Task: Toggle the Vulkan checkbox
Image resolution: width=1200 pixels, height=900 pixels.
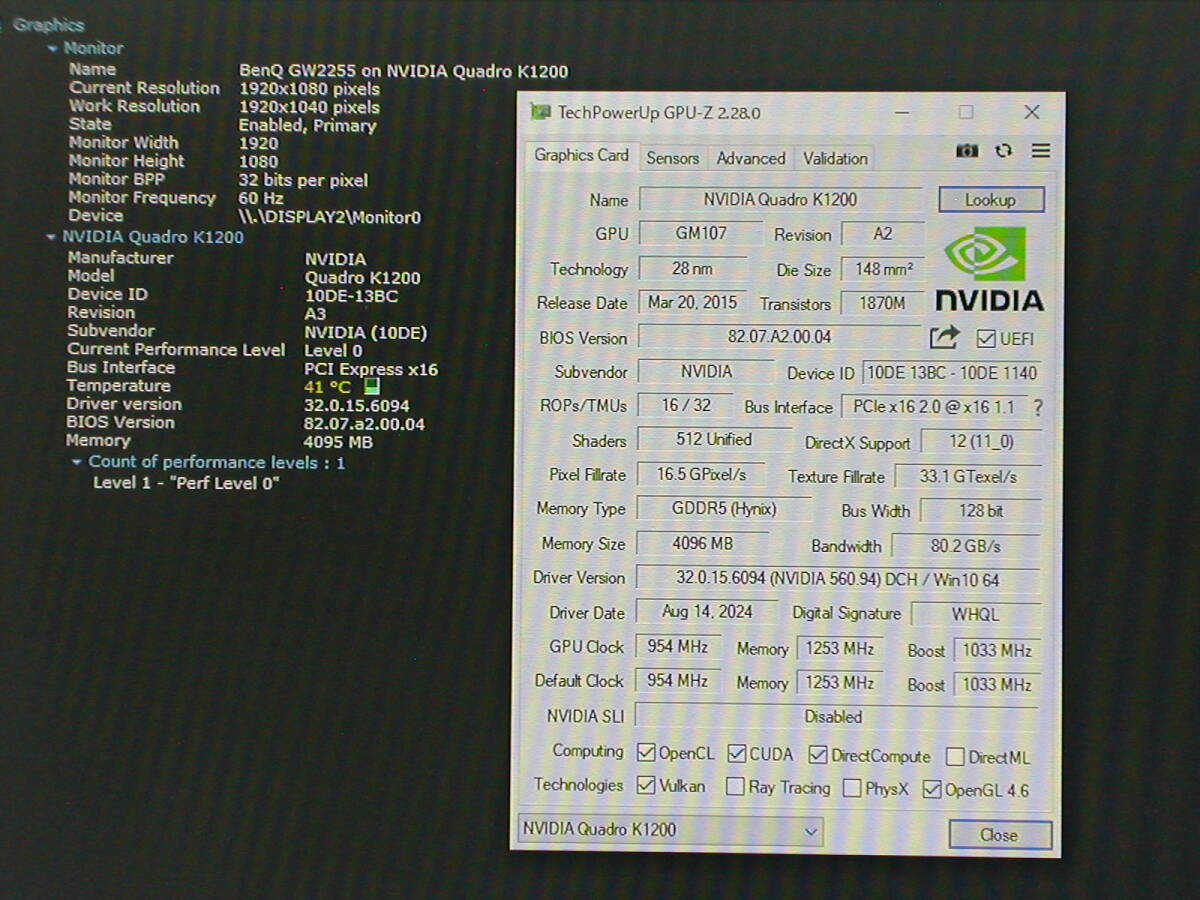Action: tap(645, 785)
